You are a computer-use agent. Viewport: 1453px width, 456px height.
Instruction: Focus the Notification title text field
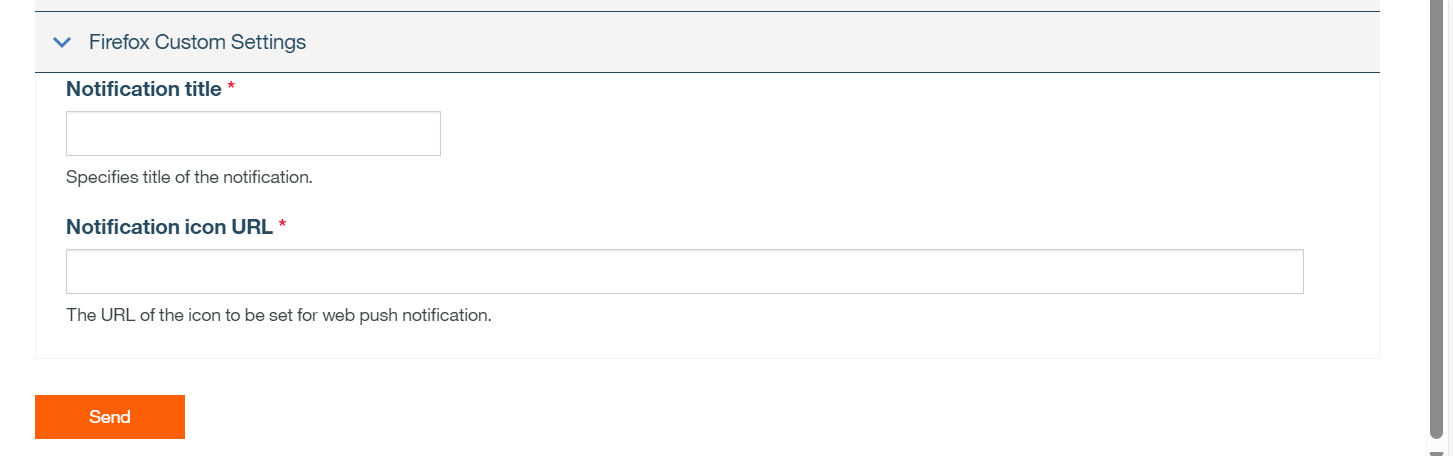point(253,133)
